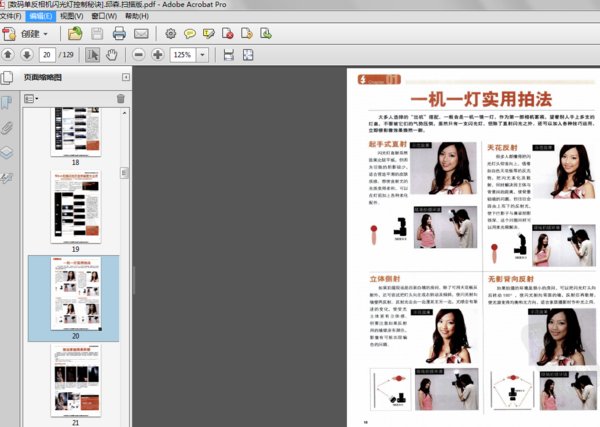Viewport: 600px width, 427px height.
Task: Click the Open file folder icon
Action: point(76,33)
